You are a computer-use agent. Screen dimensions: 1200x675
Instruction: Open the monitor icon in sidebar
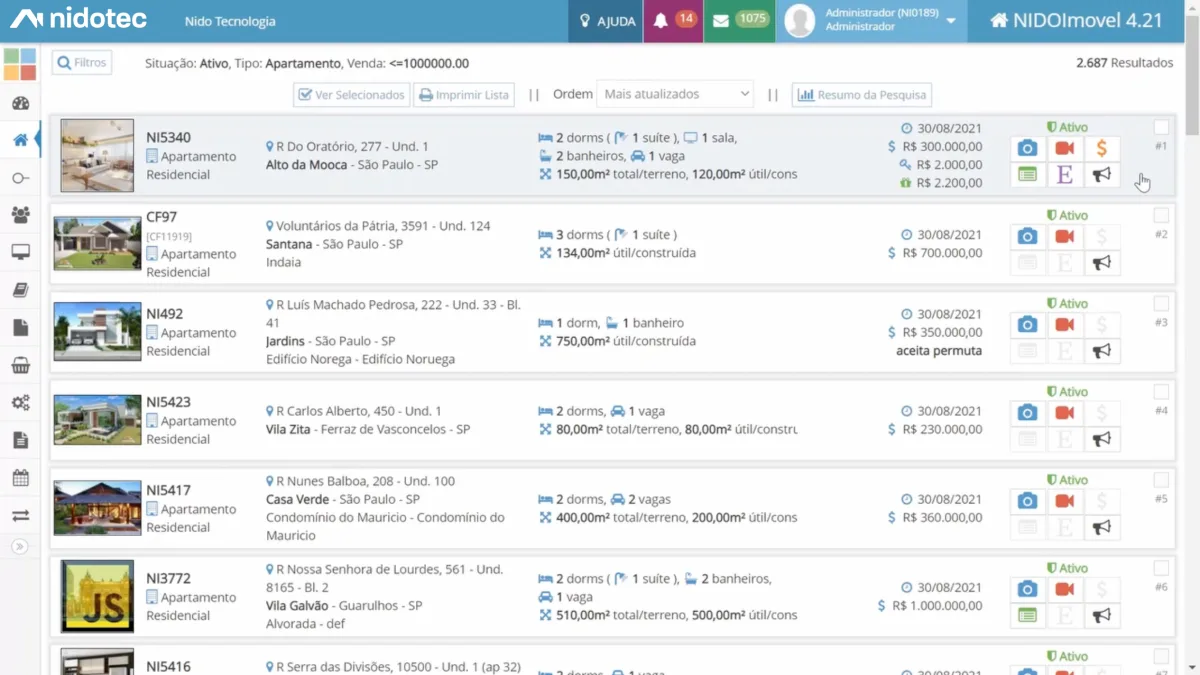pyautogui.click(x=20, y=252)
